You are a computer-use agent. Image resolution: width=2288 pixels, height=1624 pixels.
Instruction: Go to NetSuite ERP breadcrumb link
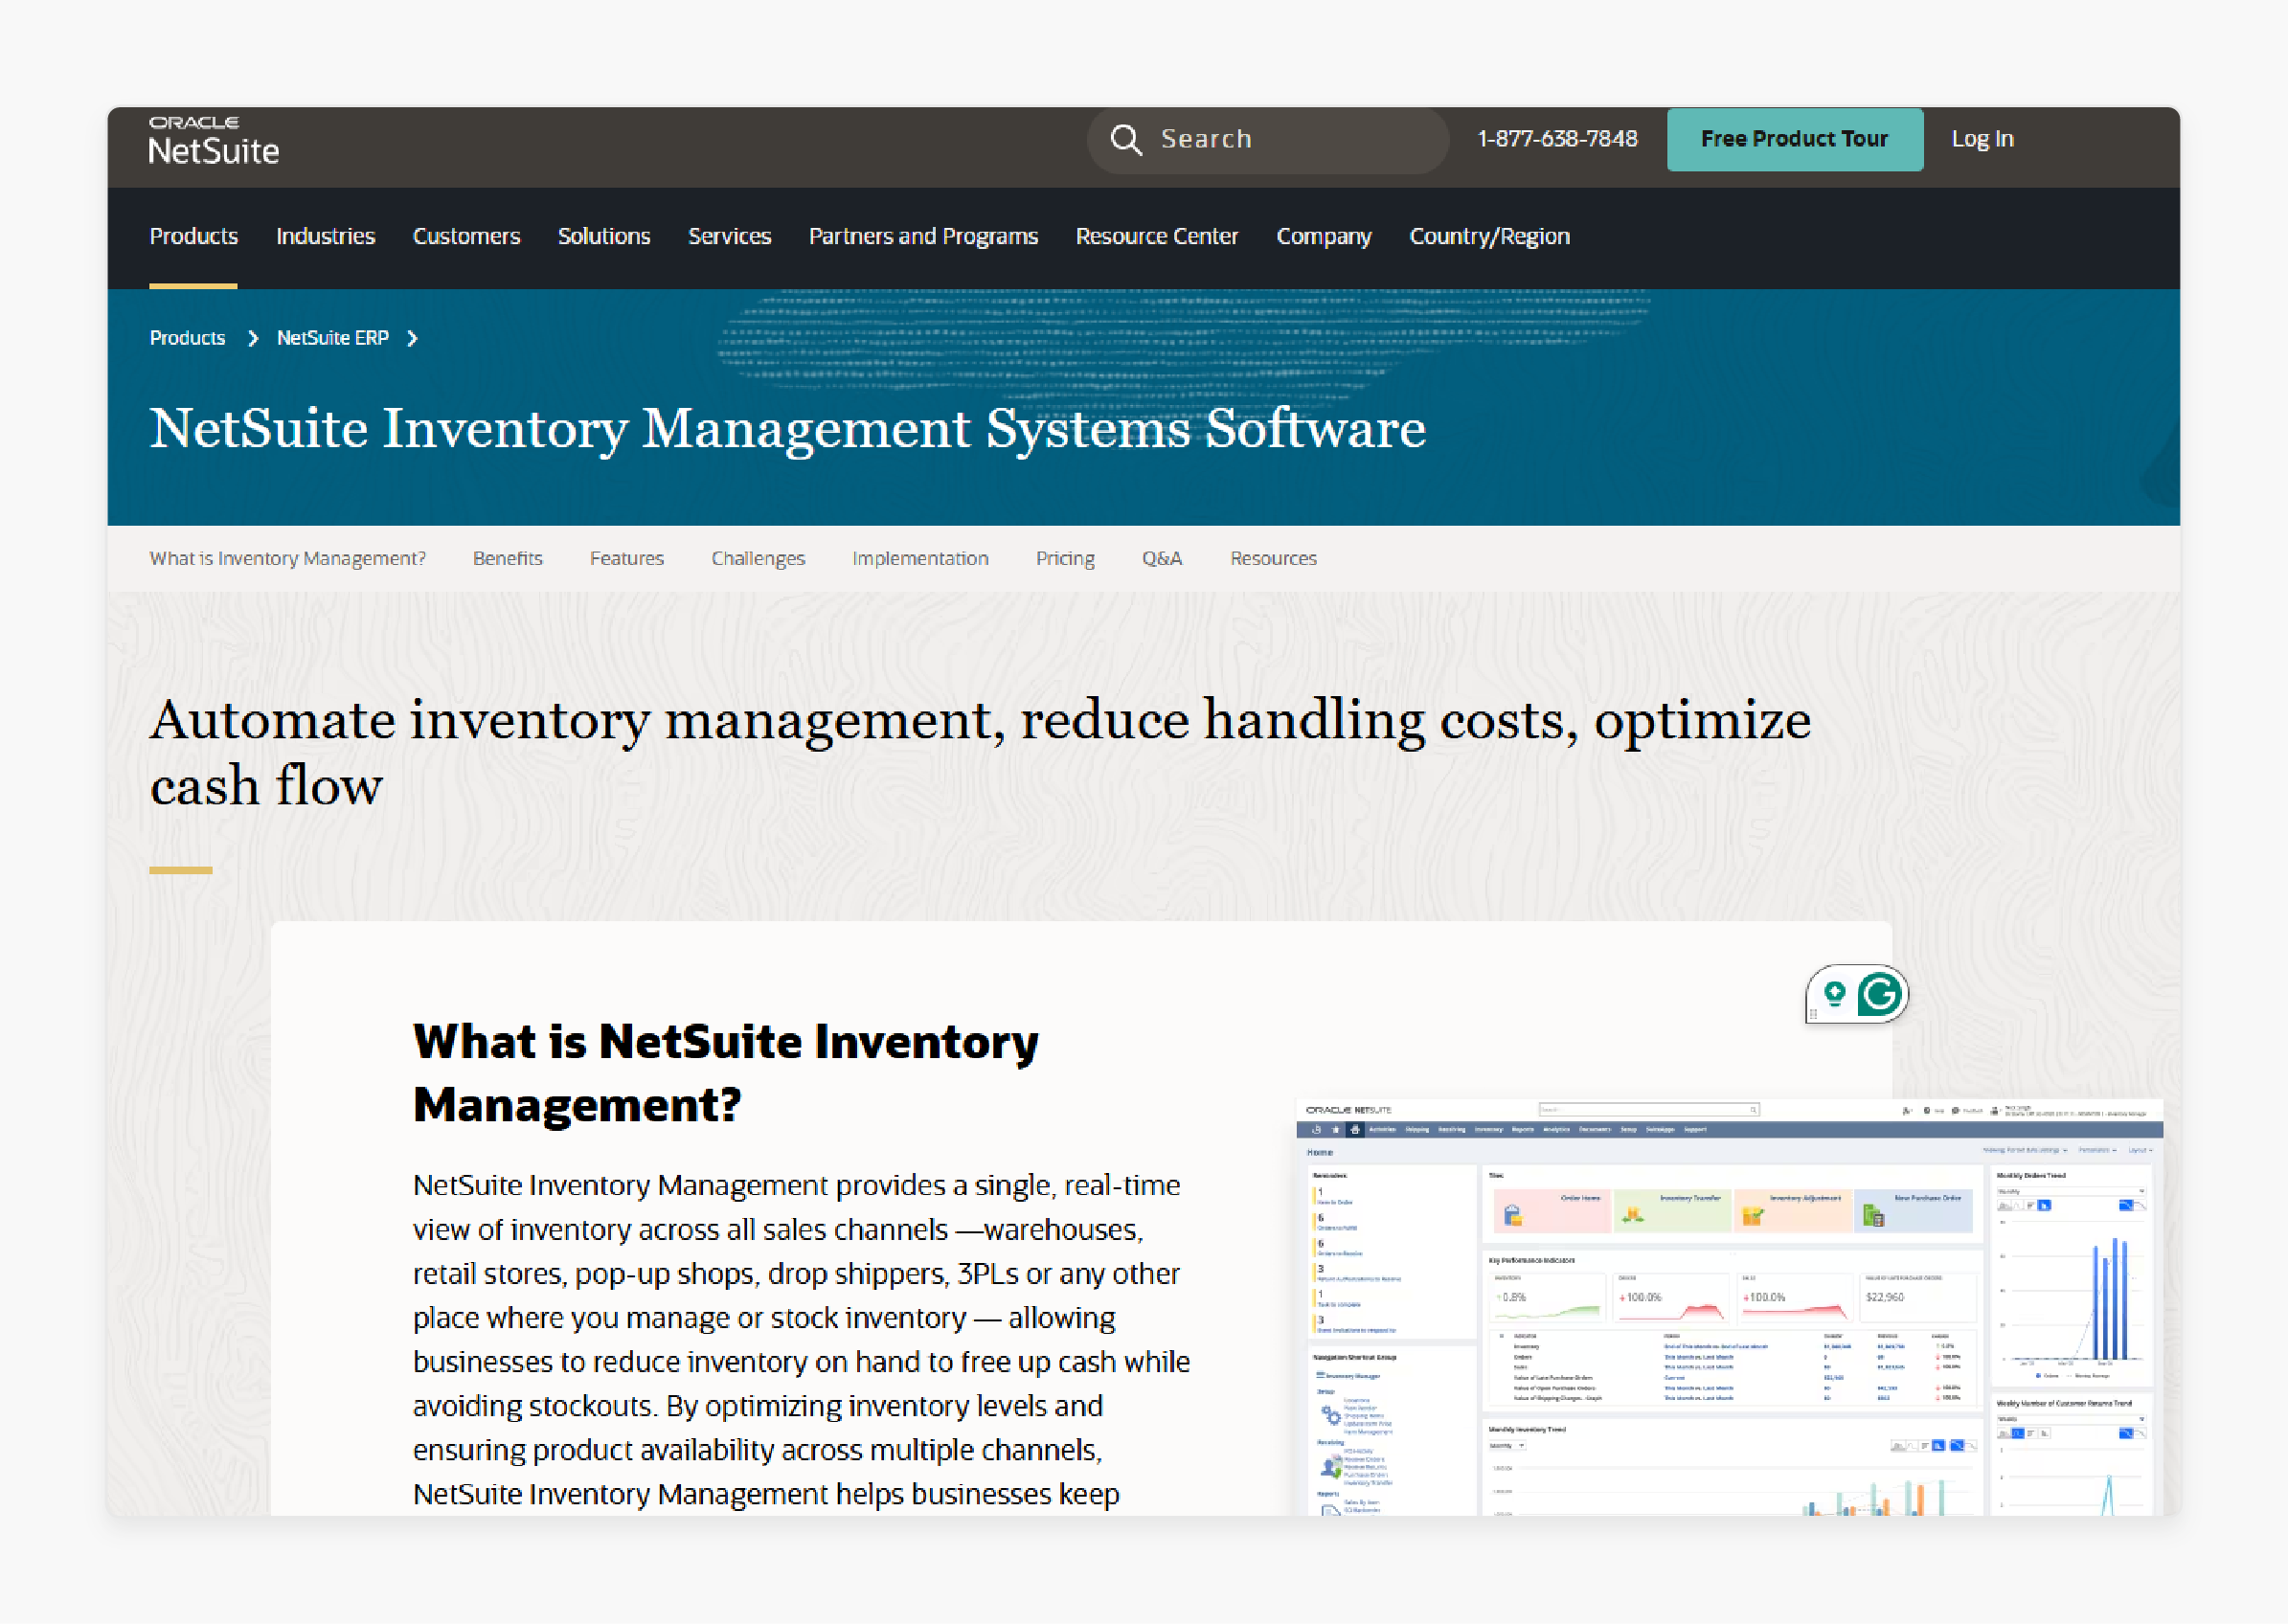tap(332, 339)
